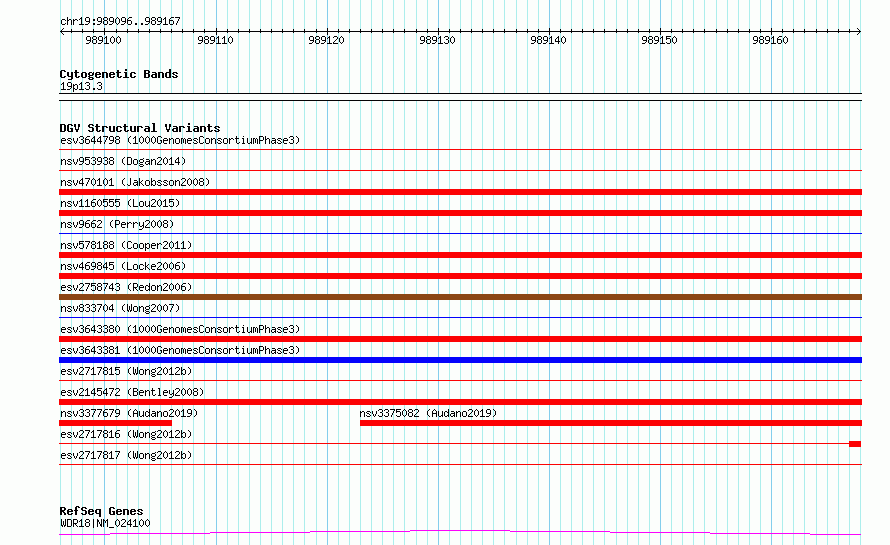Screen dimensions: 890x545
Task: Click the right arrow of the ruler
Action: 859,32
